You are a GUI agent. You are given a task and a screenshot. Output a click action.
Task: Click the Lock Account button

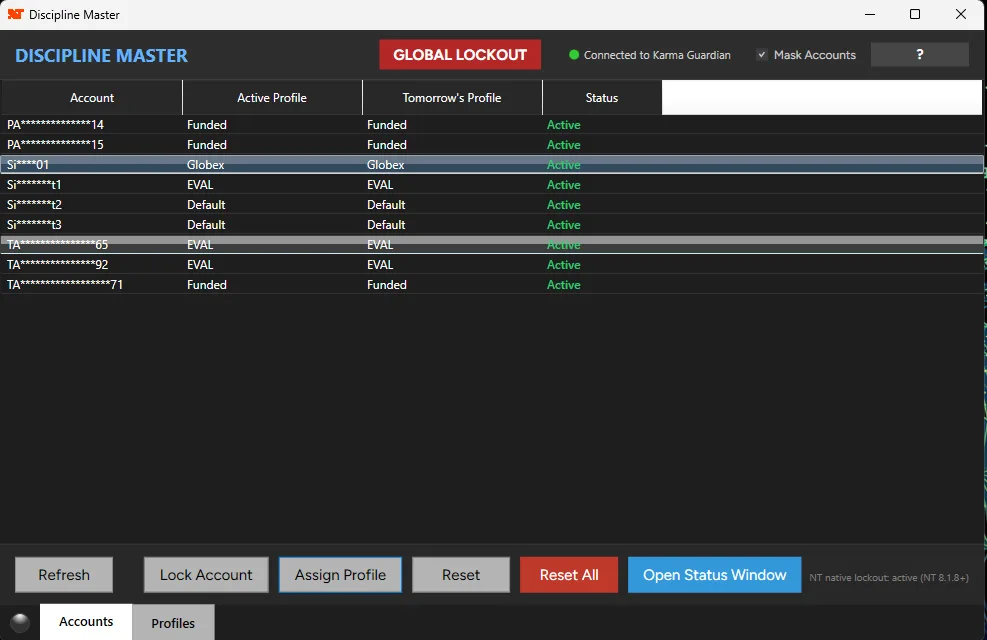click(x=206, y=575)
